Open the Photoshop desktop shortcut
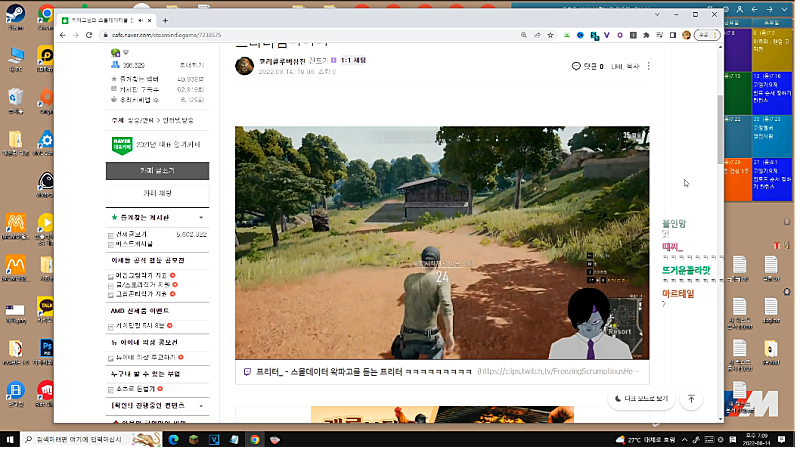 tap(45, 349)
